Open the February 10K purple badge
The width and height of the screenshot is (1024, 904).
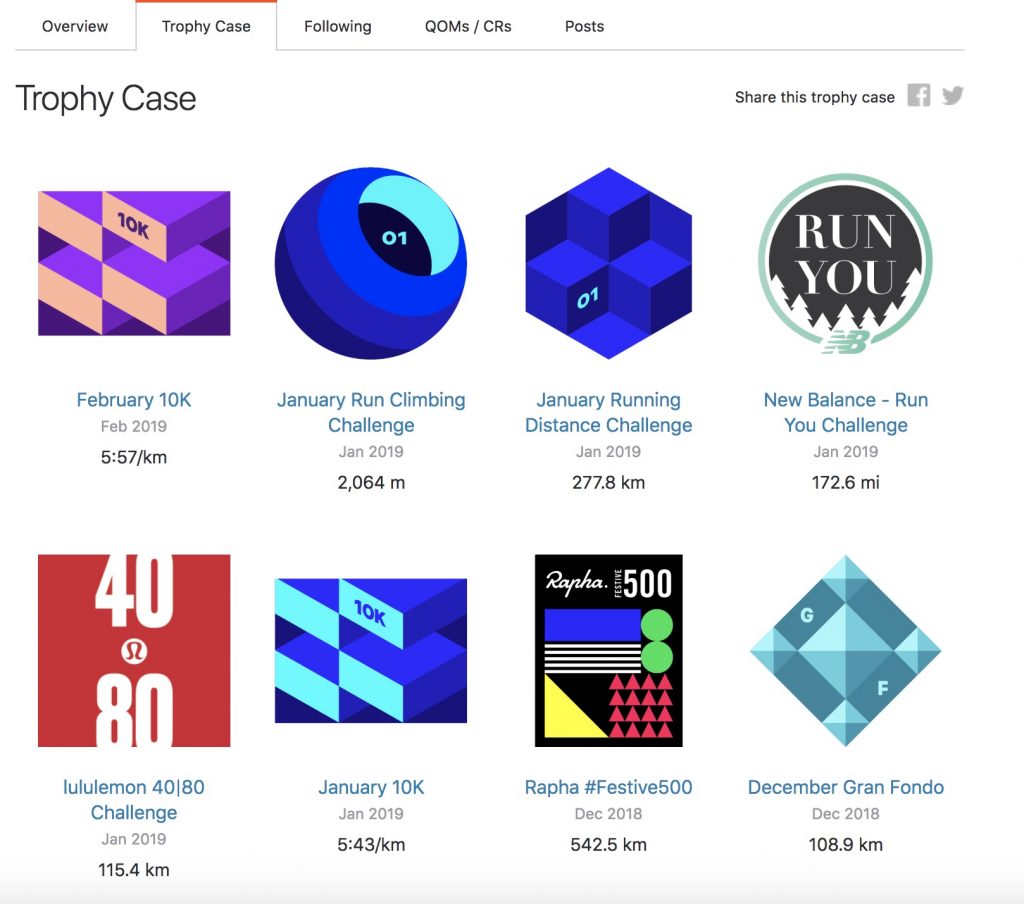pyautogui.click(x=134, y=263)
